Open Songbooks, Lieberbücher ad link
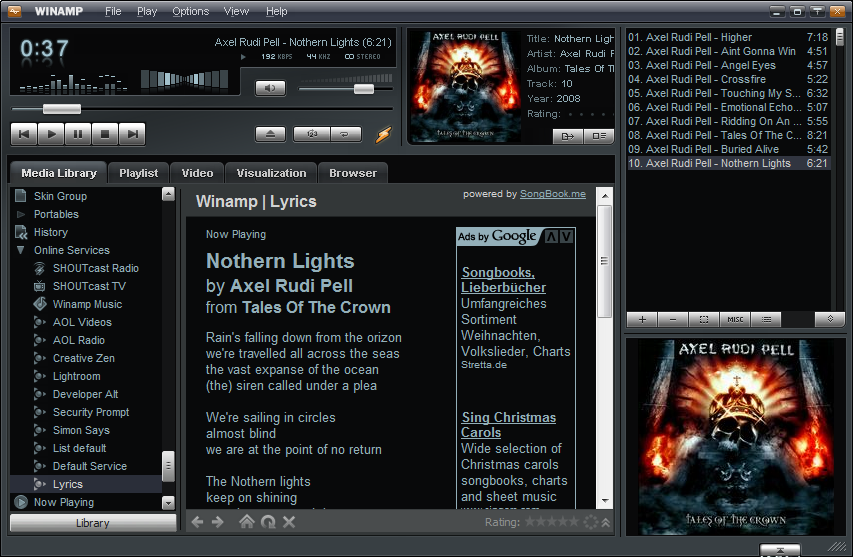This screenshot has height=557, width=853. pyautogui.click(x=503, y=280)
